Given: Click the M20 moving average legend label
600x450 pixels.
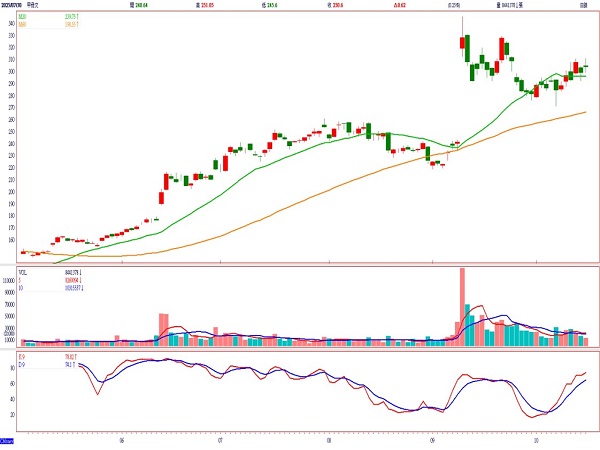Looking at the screenshot, I should pyautogui.click(x=24, y=16).
